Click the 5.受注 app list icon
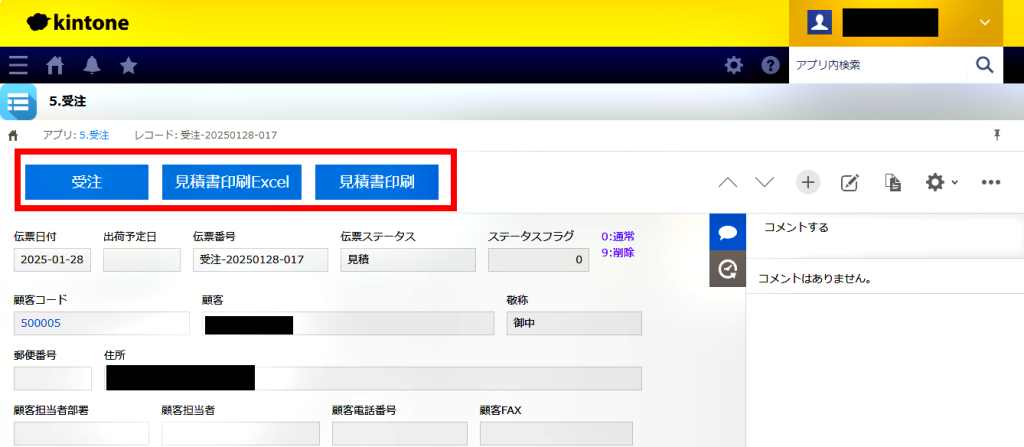Viewport: 1024px width, 447px height. [18, 102]
